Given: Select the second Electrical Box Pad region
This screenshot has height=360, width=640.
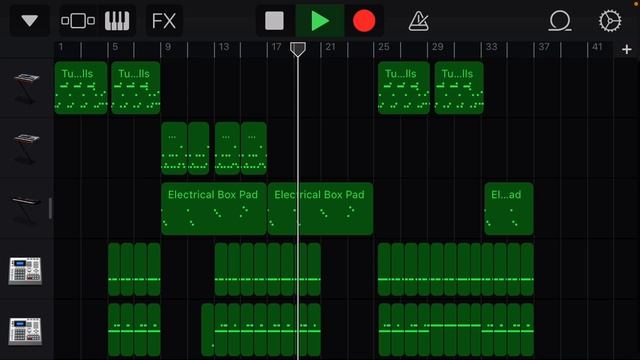Looking at the screenshot, I should coord(320,209).
